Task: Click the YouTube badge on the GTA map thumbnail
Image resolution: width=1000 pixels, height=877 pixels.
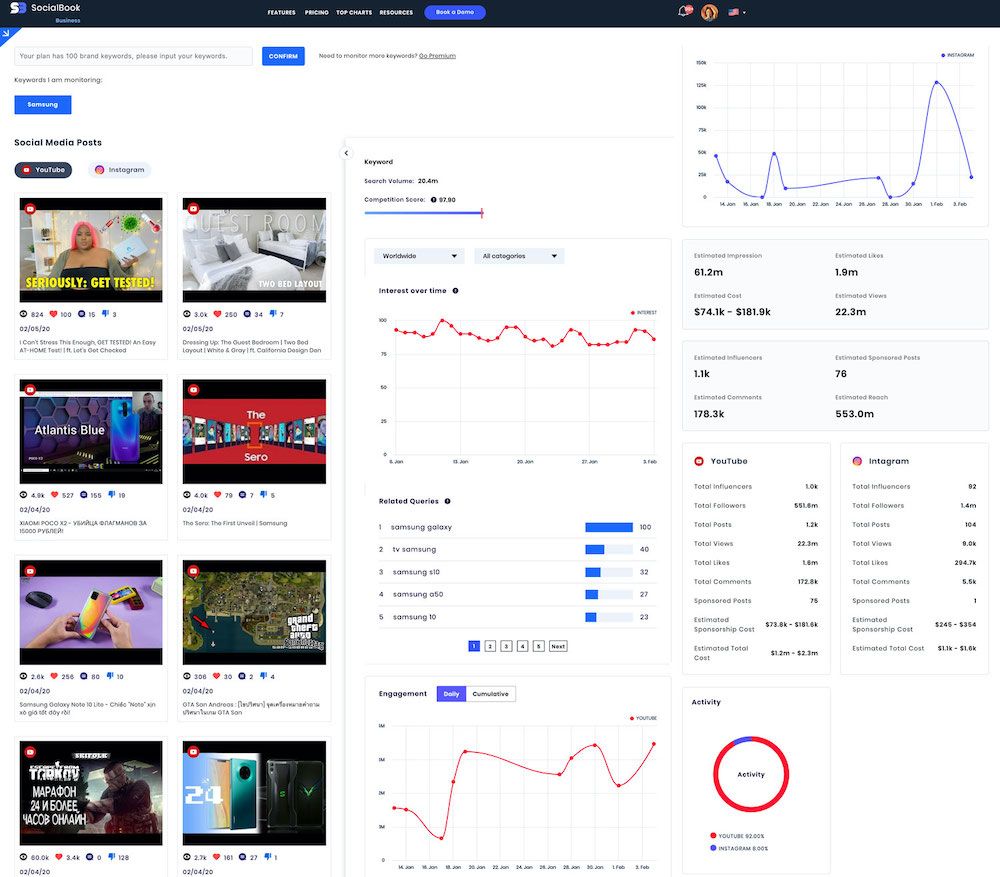Action: 193,571
